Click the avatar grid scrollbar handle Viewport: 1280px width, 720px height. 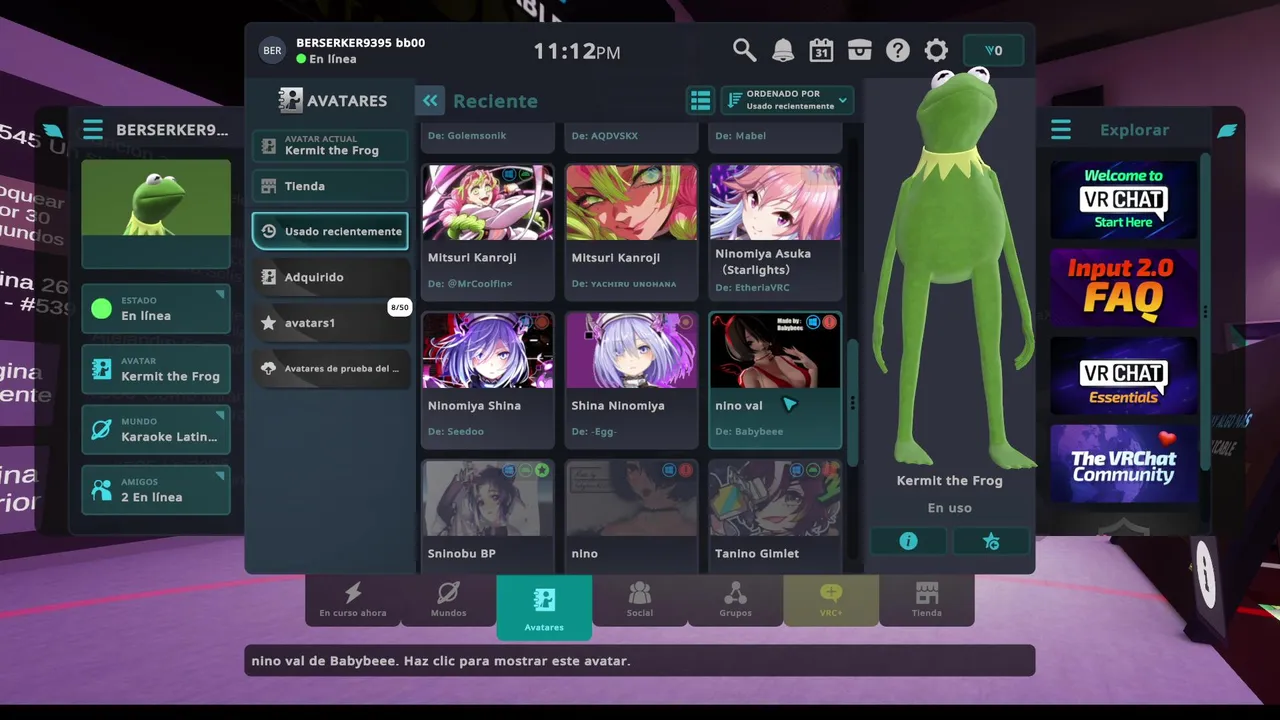coord(852,403)
